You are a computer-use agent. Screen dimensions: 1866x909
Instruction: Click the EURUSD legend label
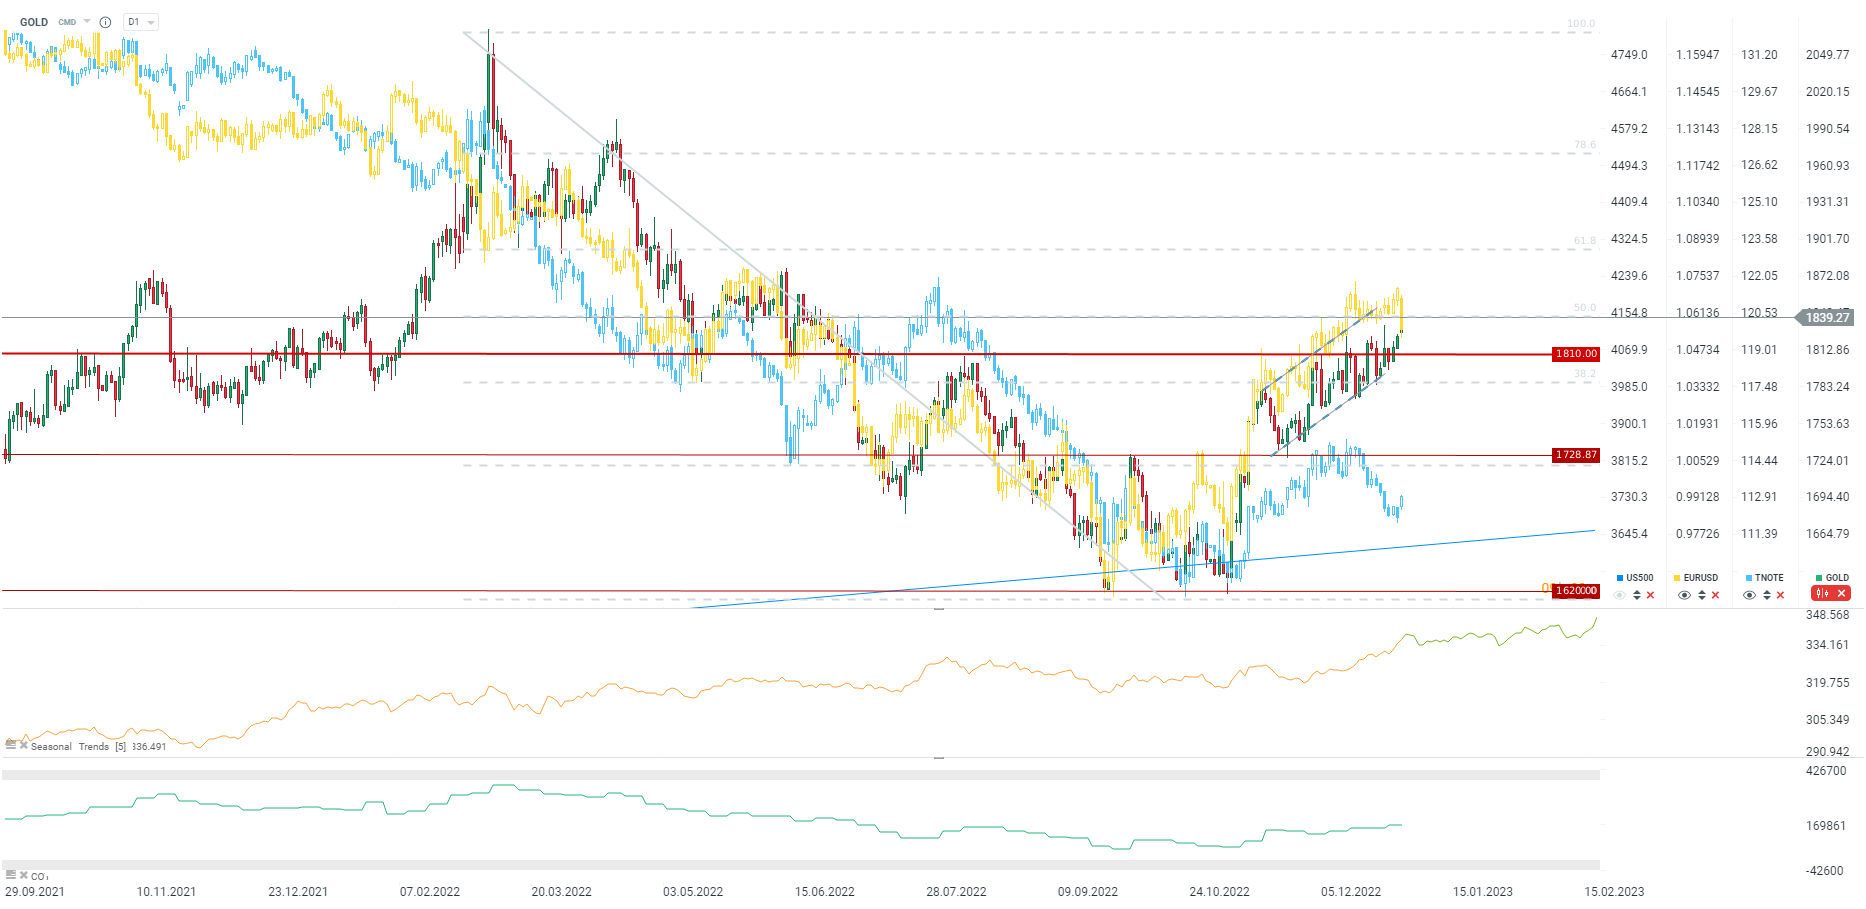point(1701,578)
